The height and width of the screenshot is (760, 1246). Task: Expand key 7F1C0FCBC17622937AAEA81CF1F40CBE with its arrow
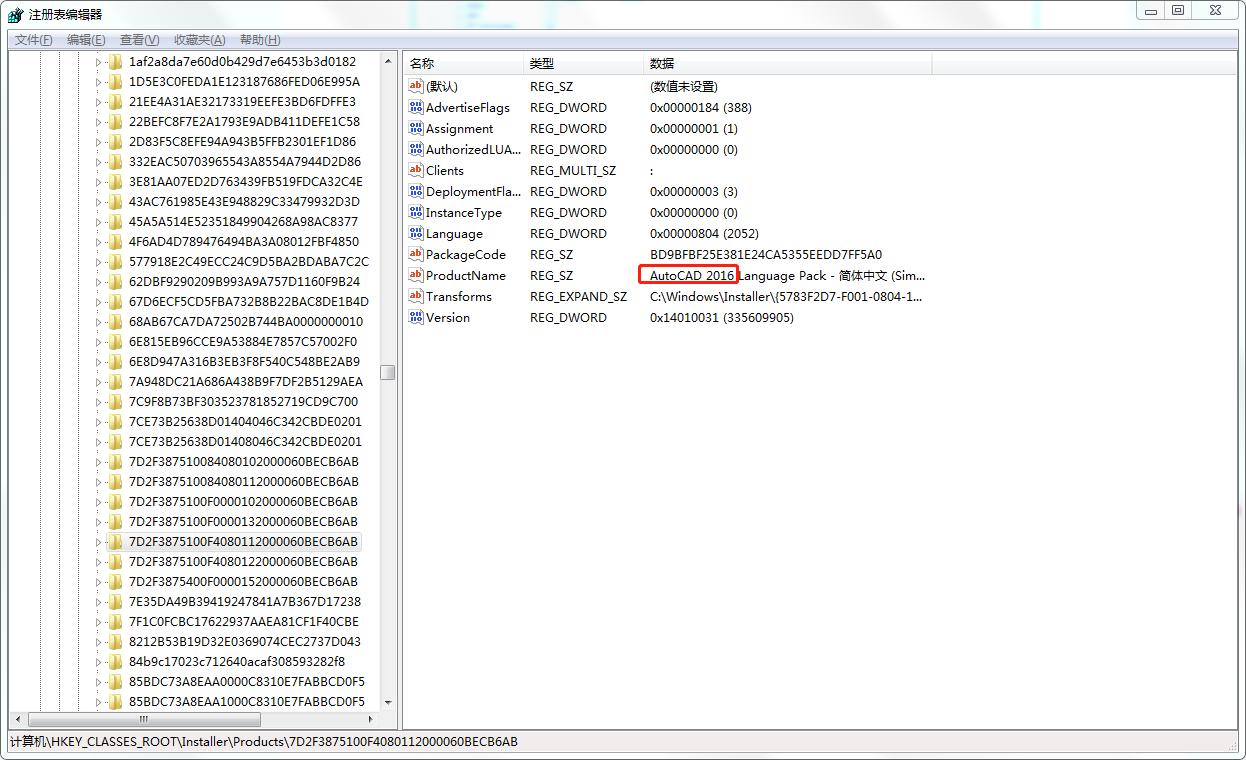pos(99,622)
